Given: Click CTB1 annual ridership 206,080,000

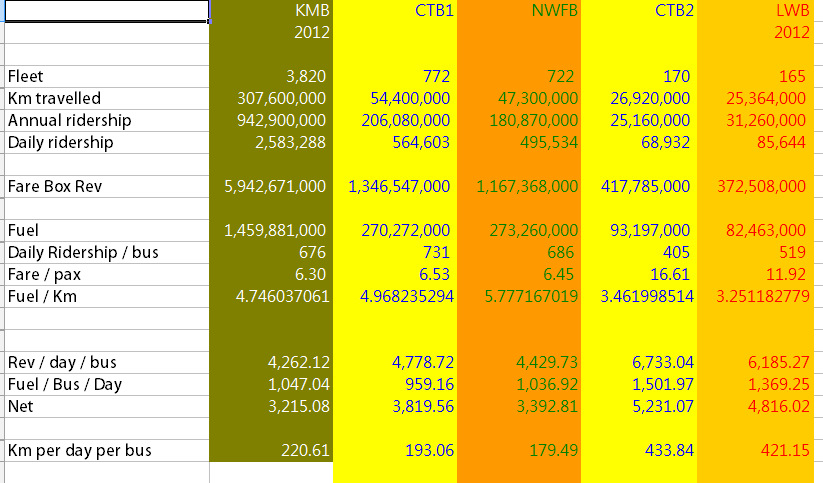Looking at the screenshot, I should pos(406,121).
